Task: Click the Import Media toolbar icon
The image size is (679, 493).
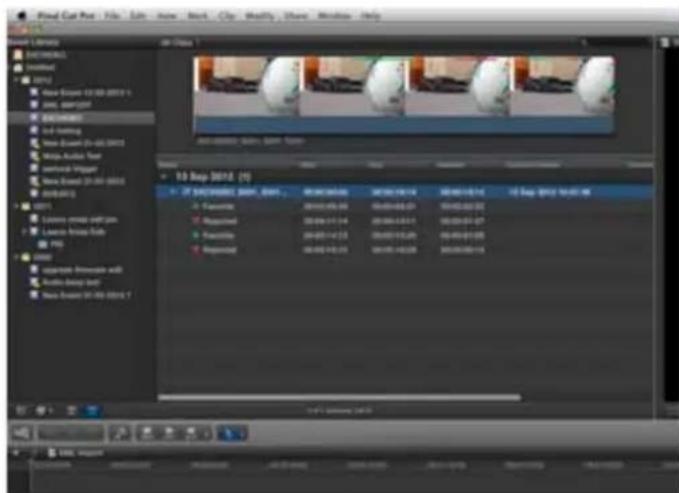Action: click(20, 433)
